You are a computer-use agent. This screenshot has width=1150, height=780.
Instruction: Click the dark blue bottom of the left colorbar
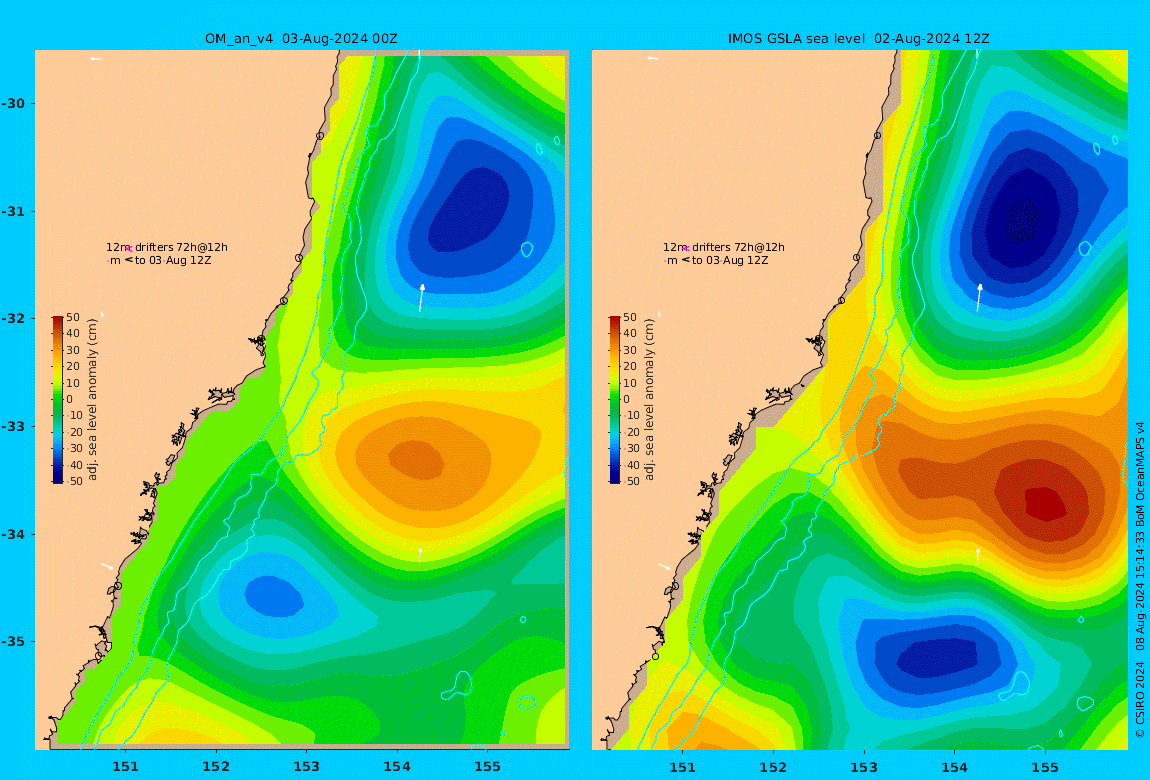[58, 479]
